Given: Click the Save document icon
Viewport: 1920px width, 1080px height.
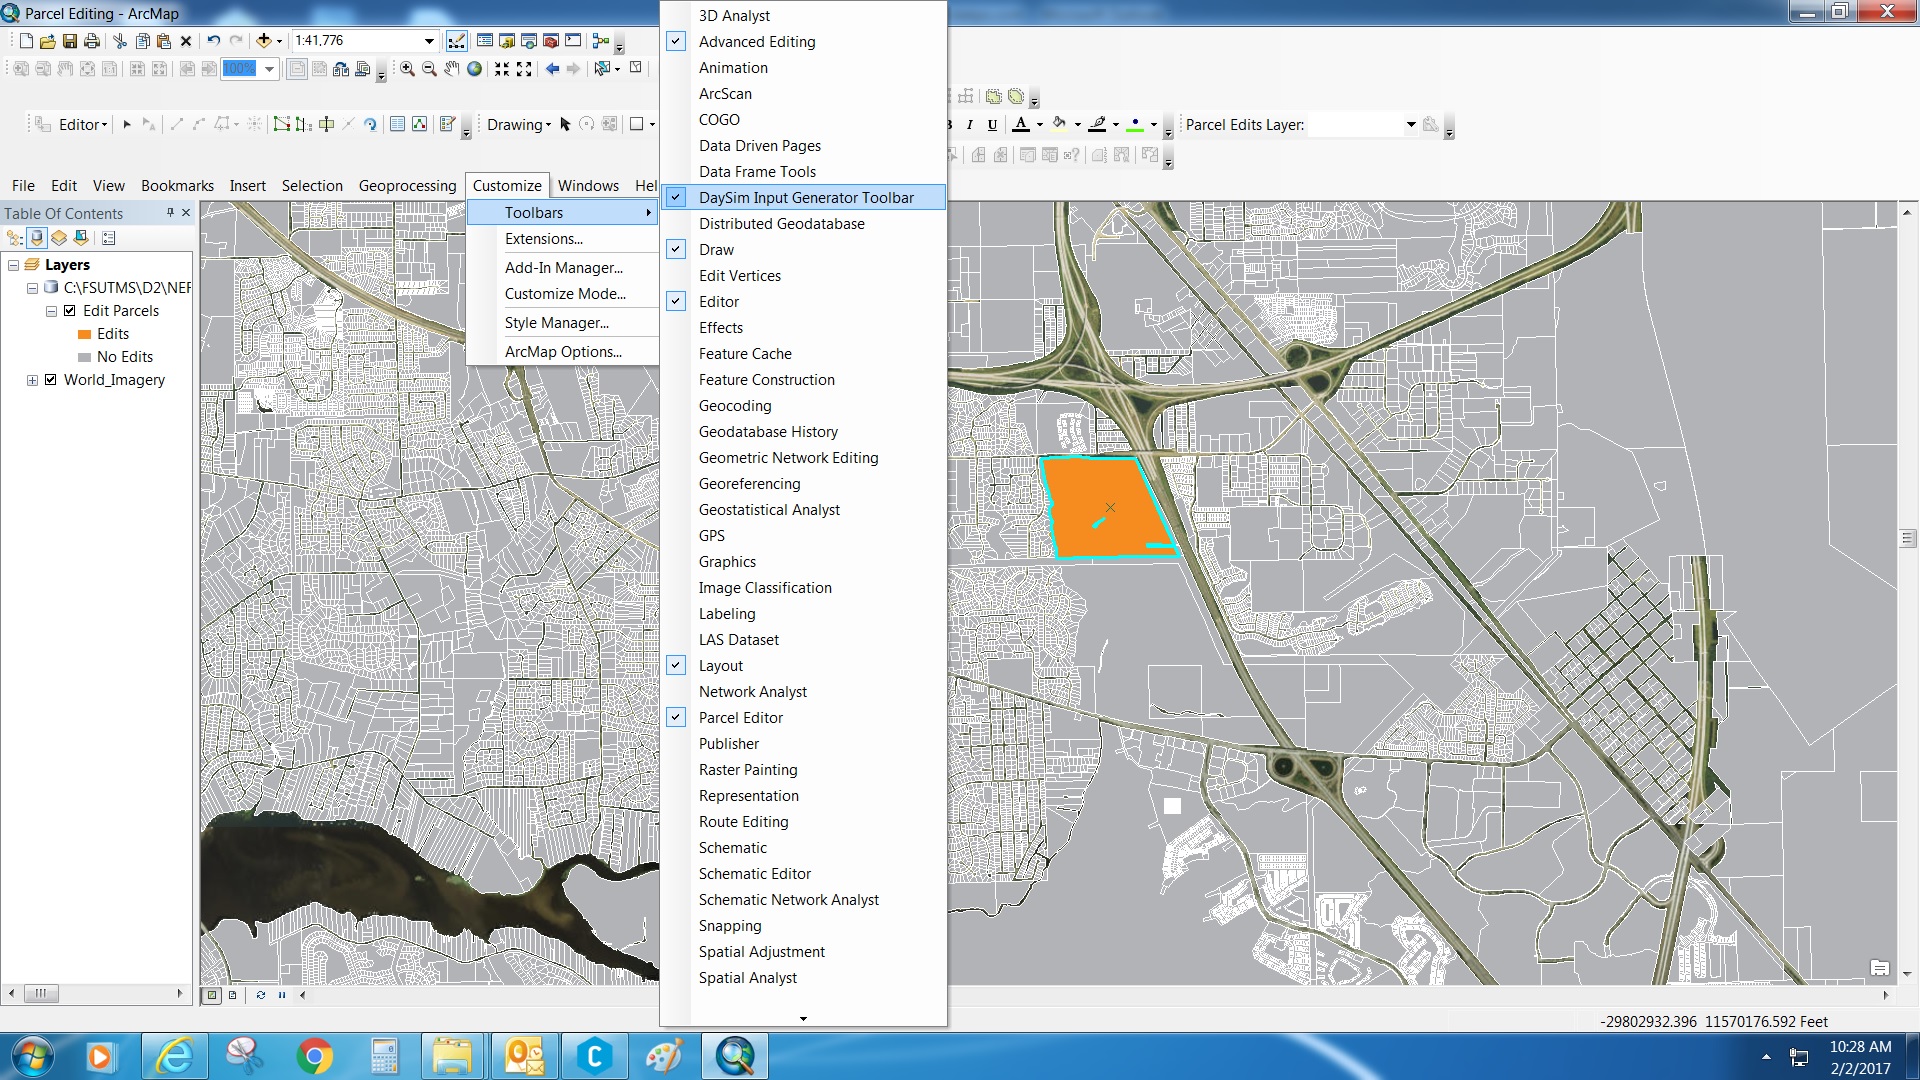Looking at the screenshot, I should pyautogui.click(x=70, y=41).
